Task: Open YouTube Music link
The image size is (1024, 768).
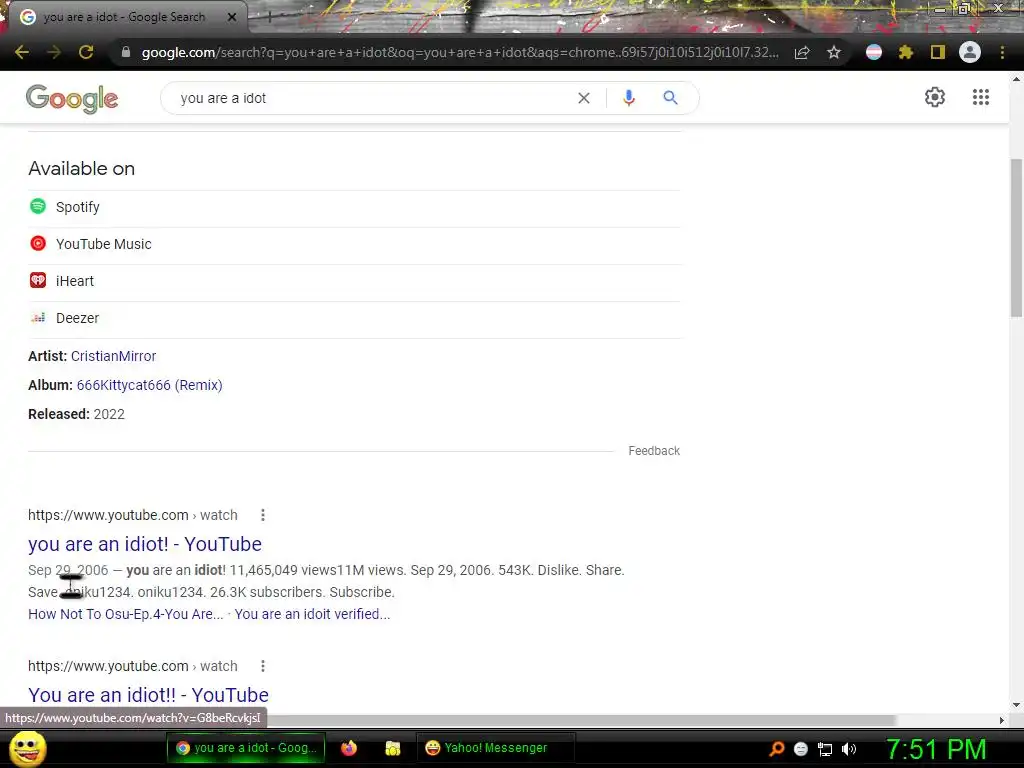Action: pos(104,244)
